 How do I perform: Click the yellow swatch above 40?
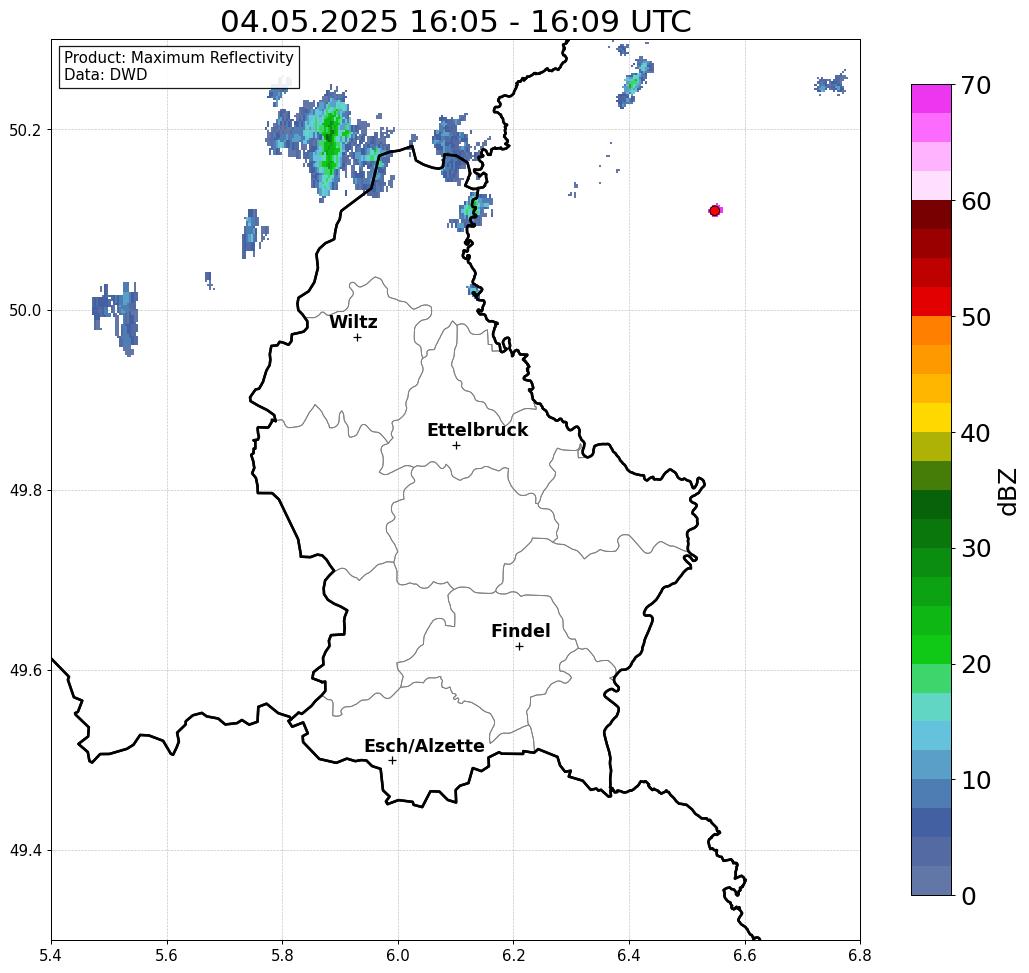(931, 417)
